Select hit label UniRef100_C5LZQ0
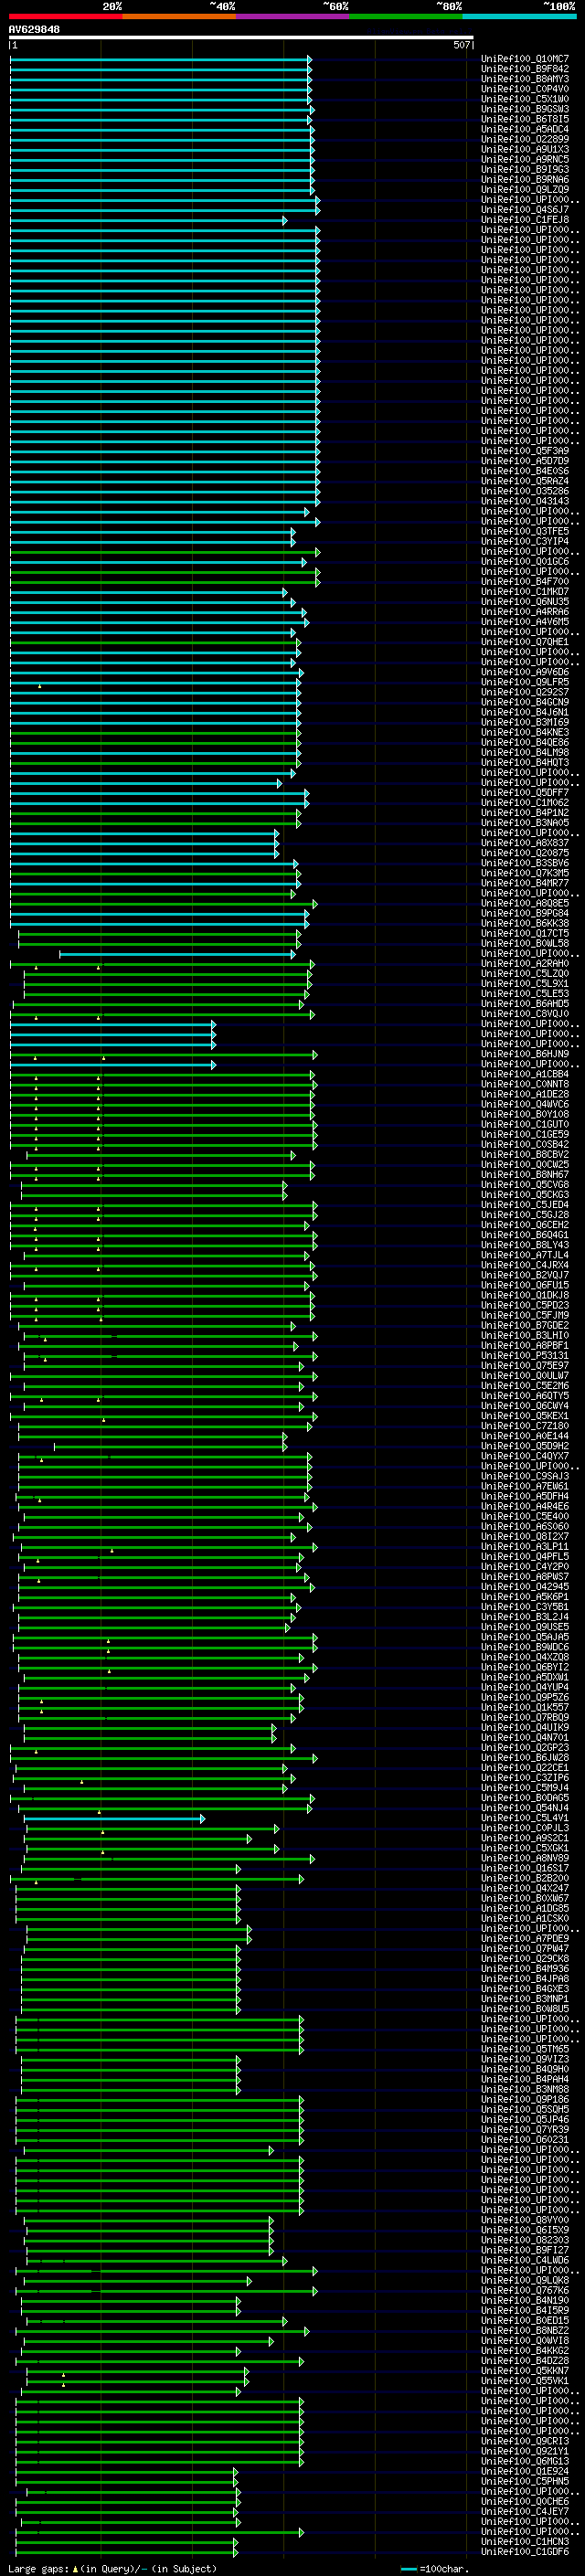 (x=525, y=974)
